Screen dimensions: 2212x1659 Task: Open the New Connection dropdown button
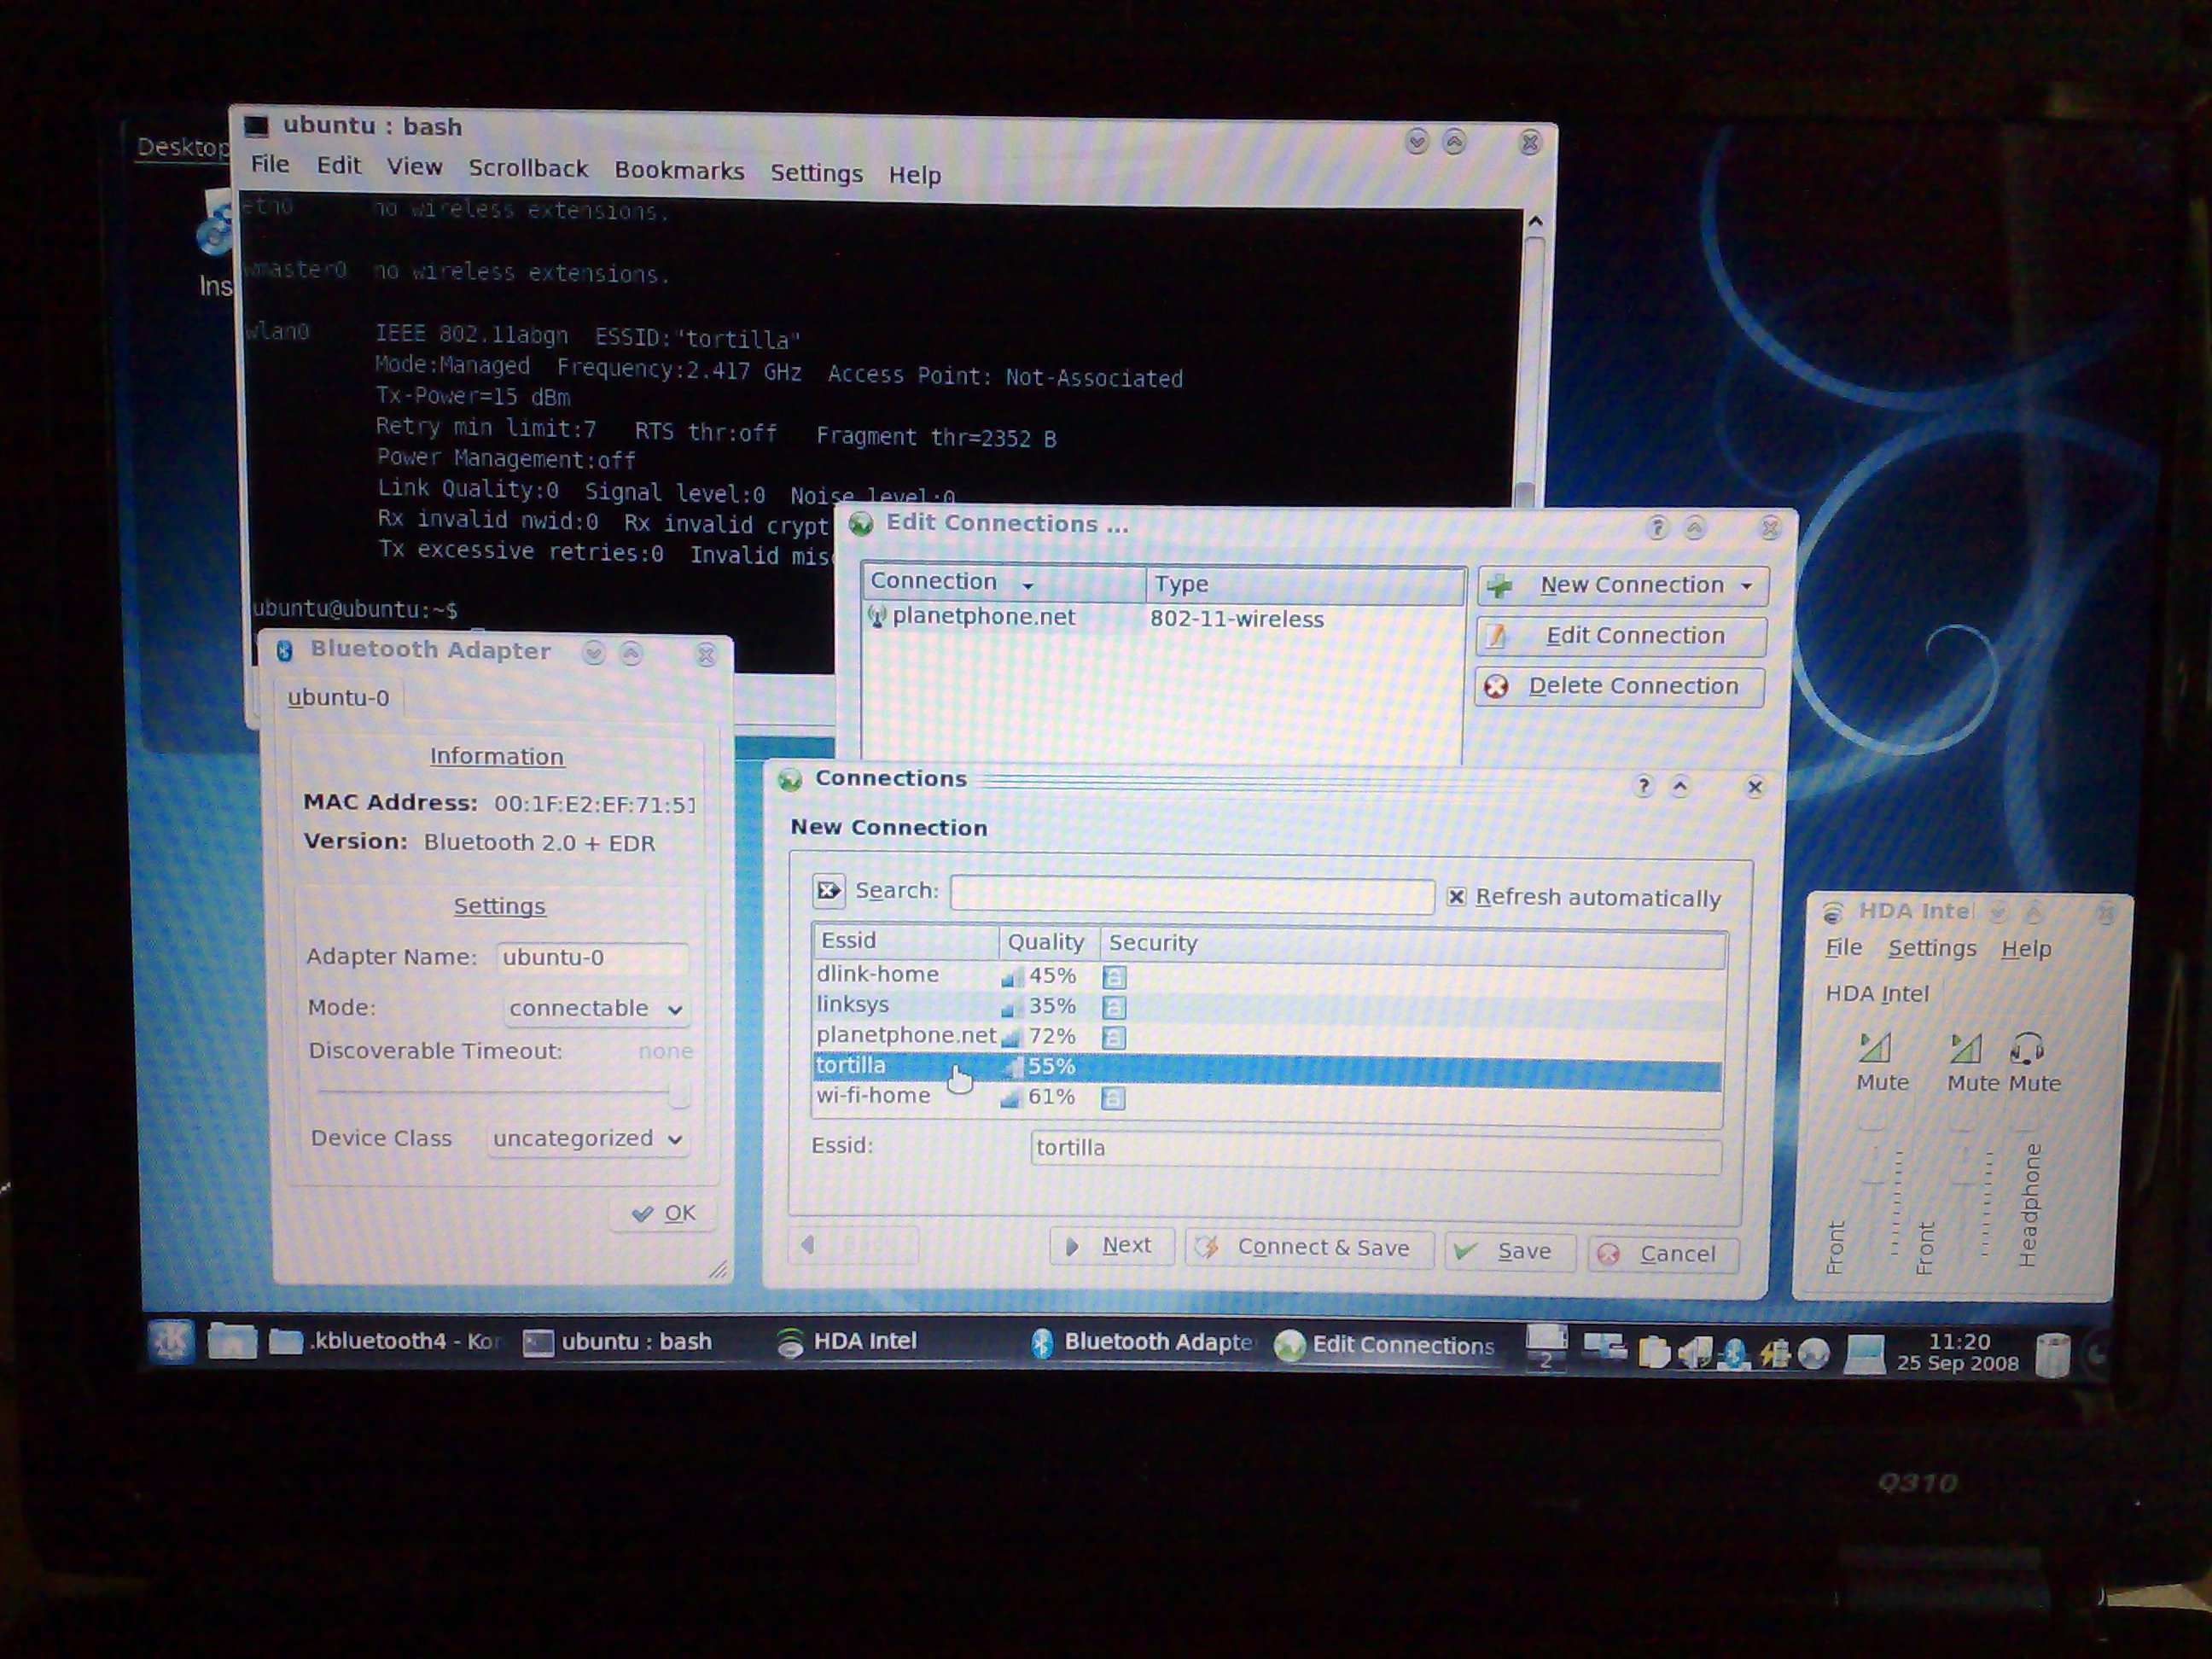click(1622, 585)
